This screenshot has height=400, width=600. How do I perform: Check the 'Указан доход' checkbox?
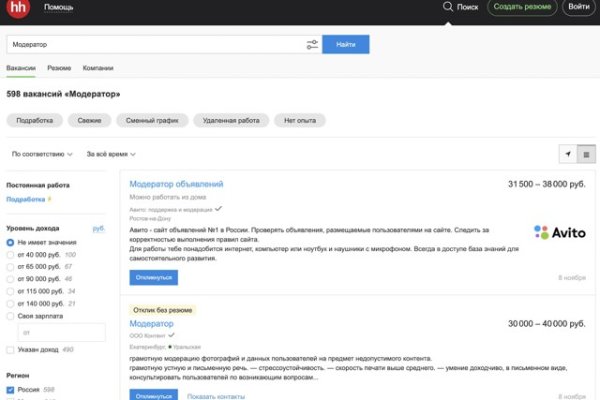pos(11,349)
